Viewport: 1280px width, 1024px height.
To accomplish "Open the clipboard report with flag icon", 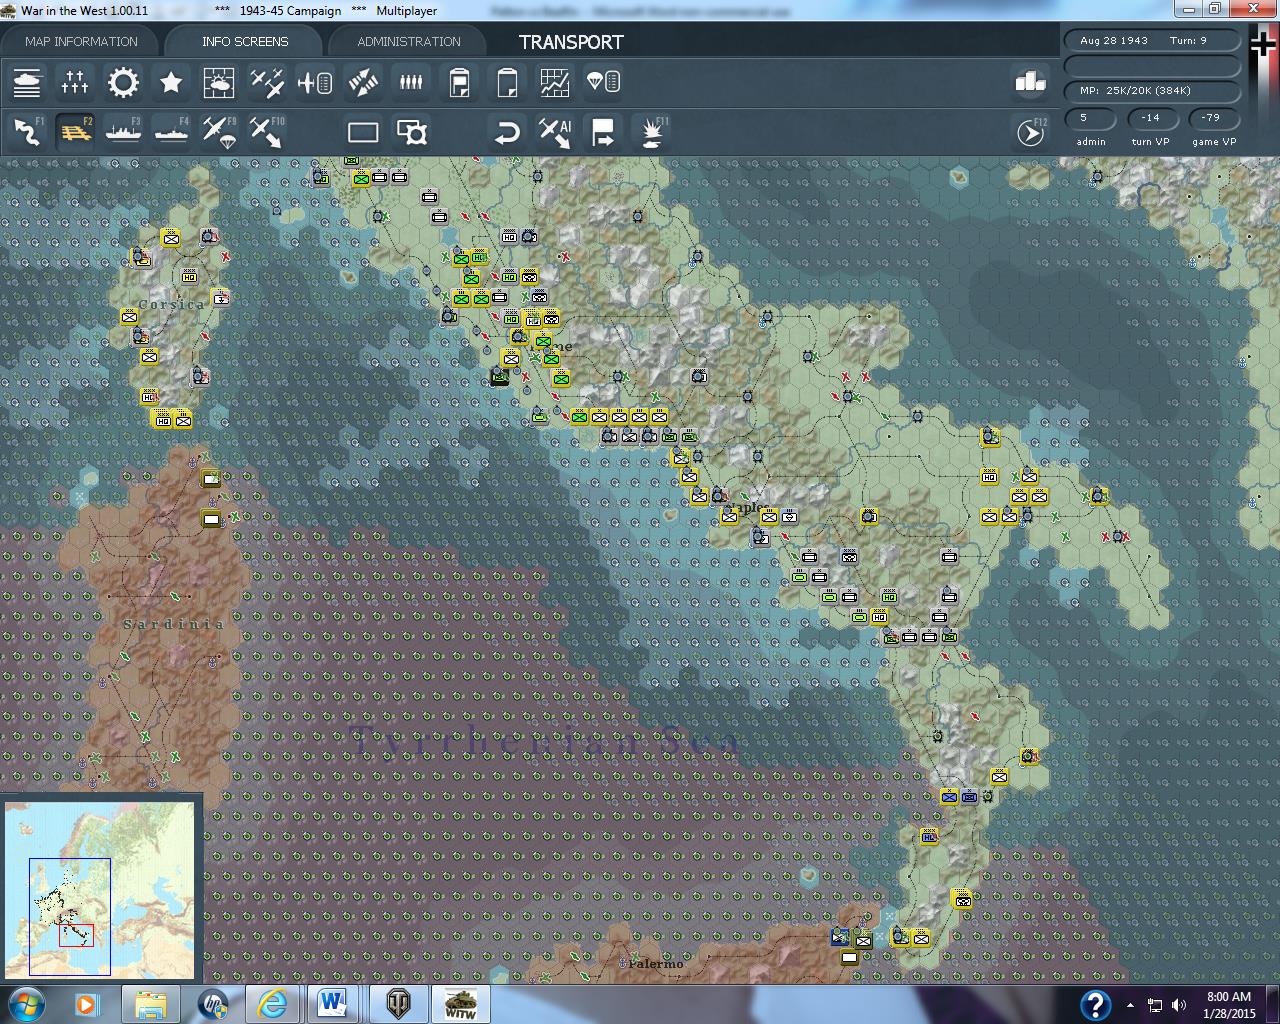I will (x=459, y=82).
